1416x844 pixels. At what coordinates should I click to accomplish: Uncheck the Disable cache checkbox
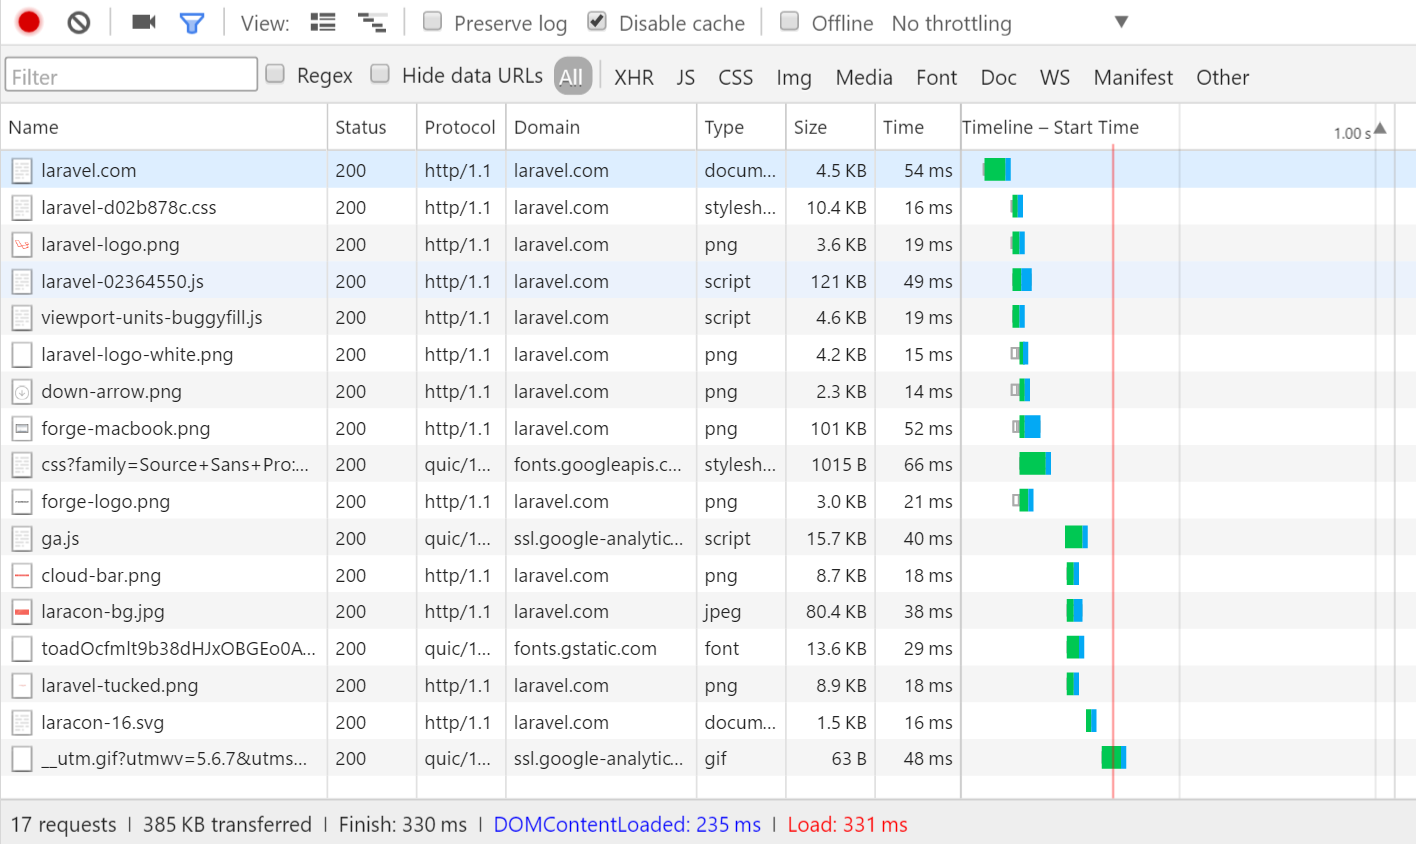click(597, 21)
